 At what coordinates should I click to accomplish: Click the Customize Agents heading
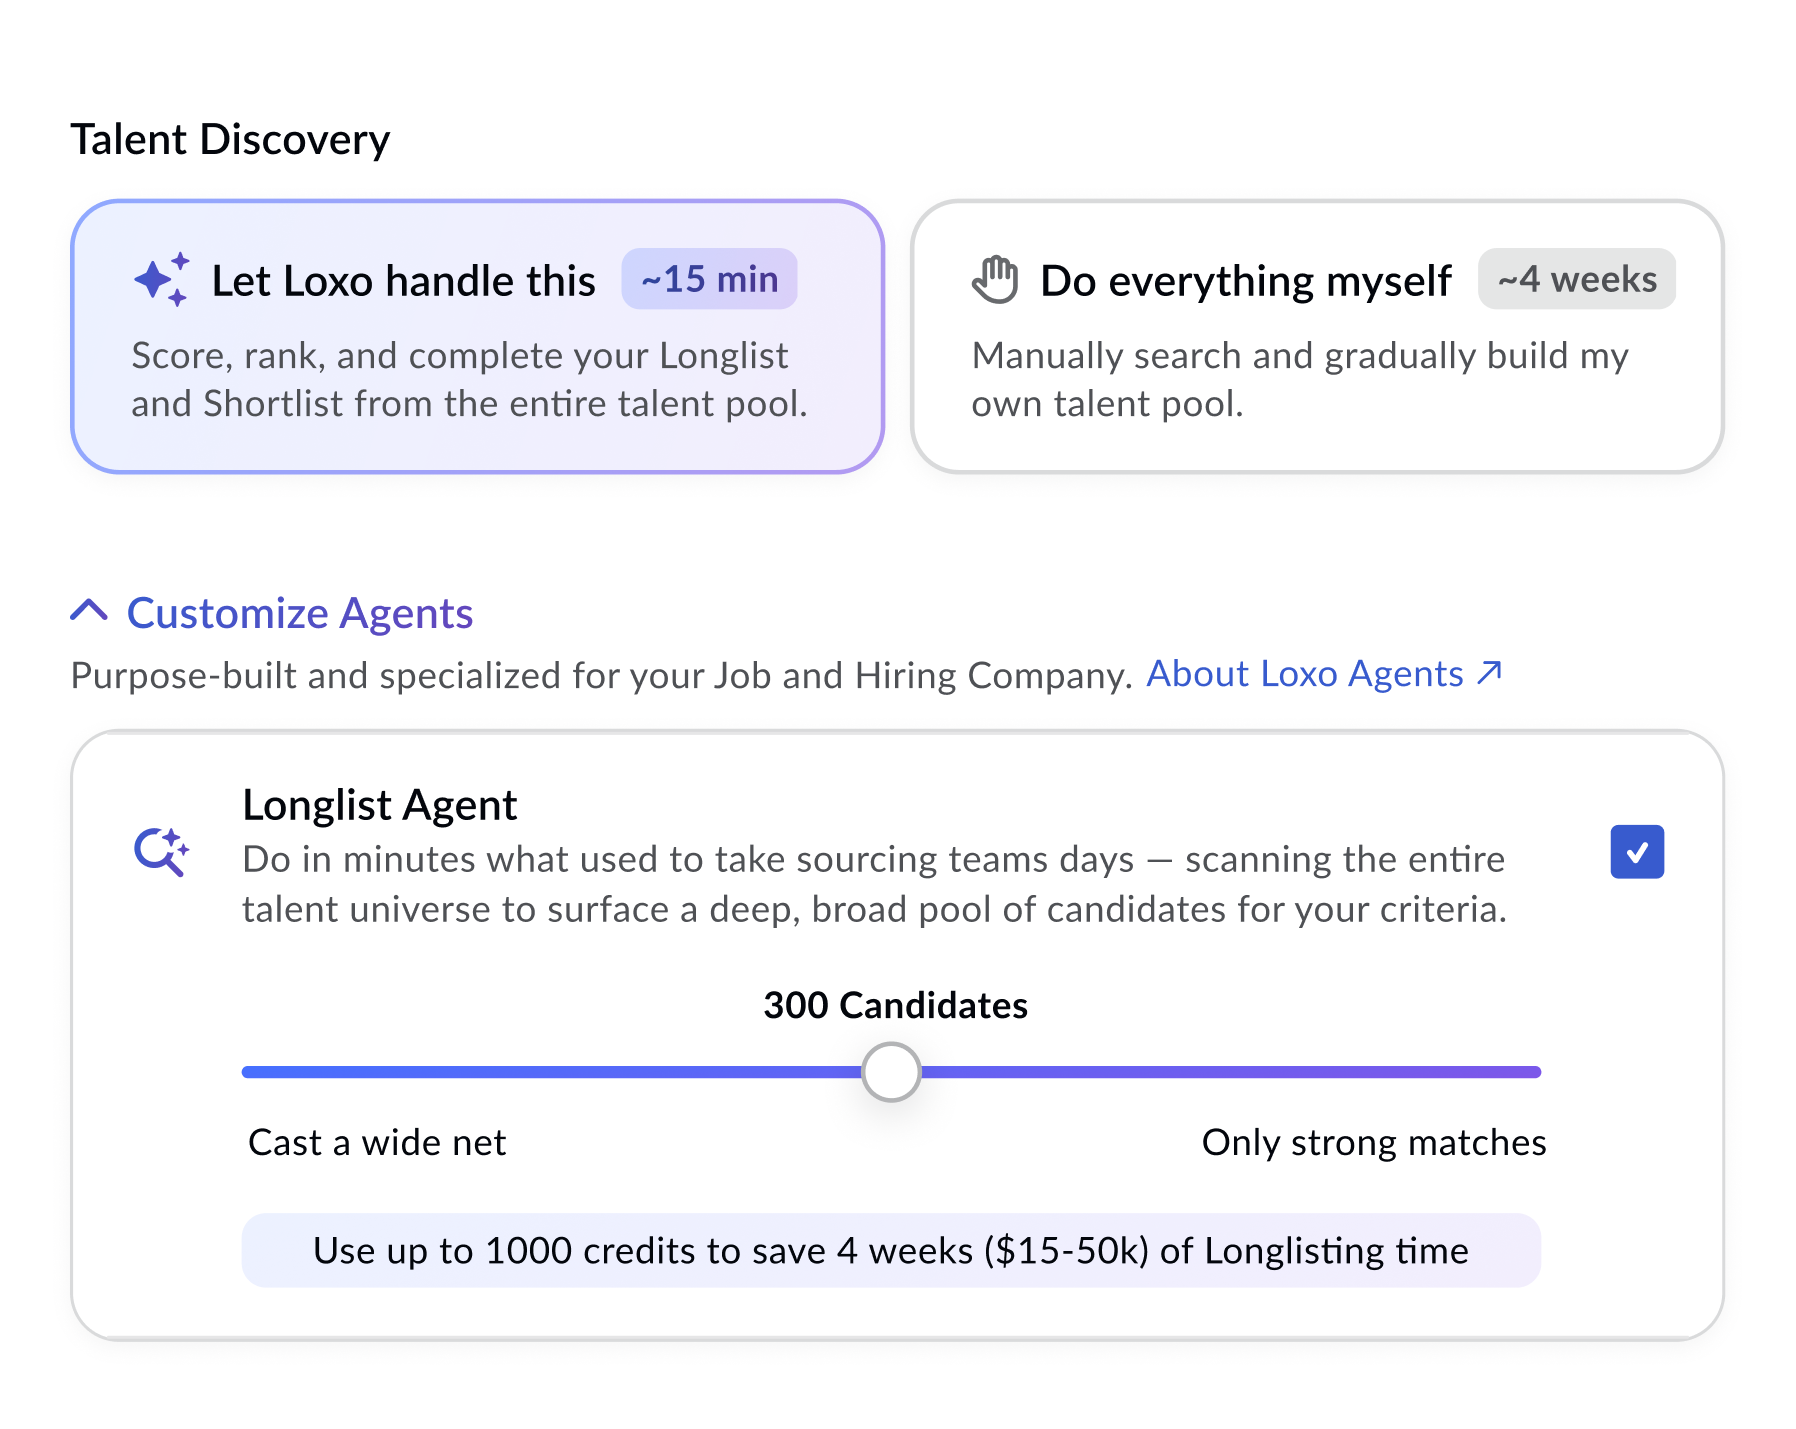300,613
